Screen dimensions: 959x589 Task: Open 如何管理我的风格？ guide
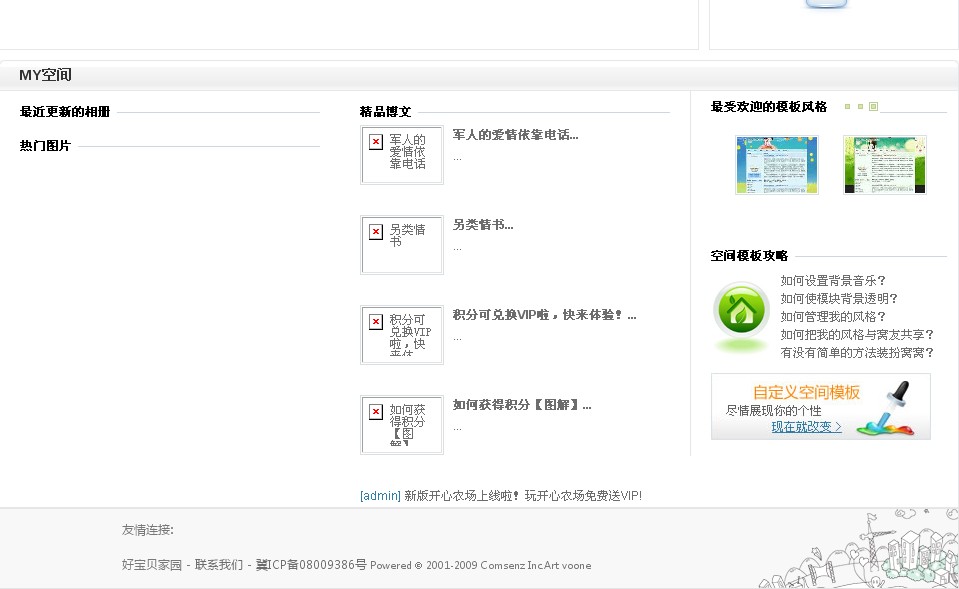coord(832,316)
